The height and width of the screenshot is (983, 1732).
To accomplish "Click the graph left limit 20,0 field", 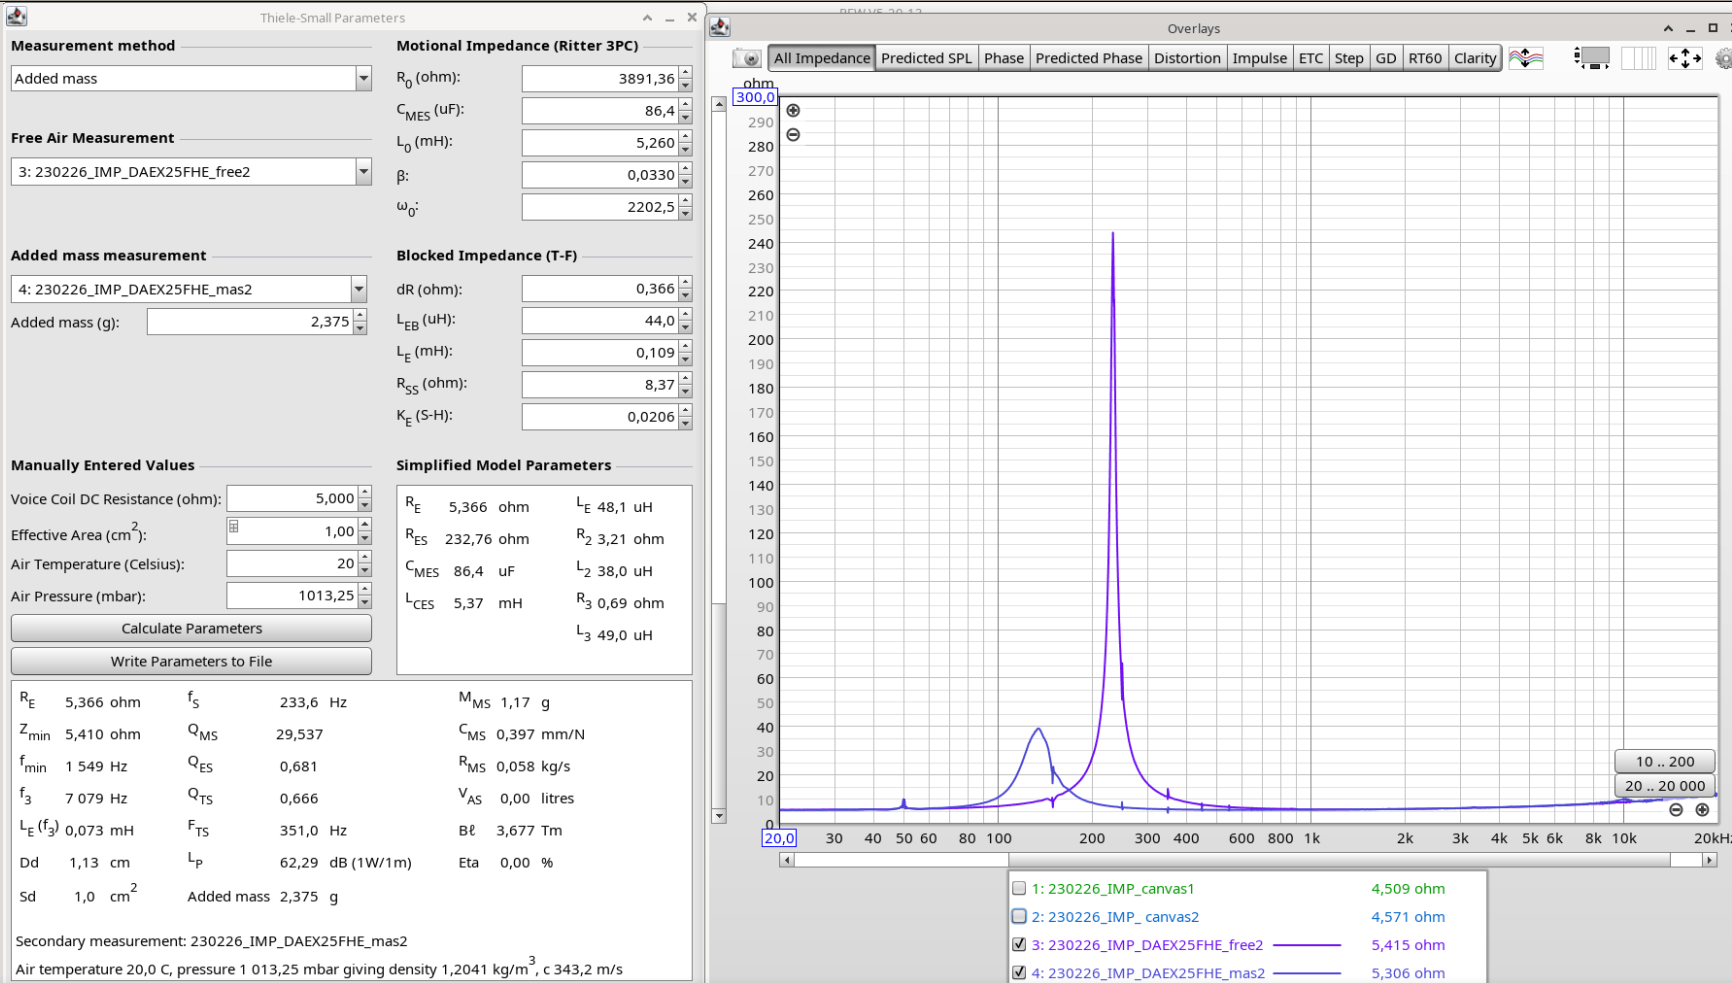I will (x=779, y=838).
